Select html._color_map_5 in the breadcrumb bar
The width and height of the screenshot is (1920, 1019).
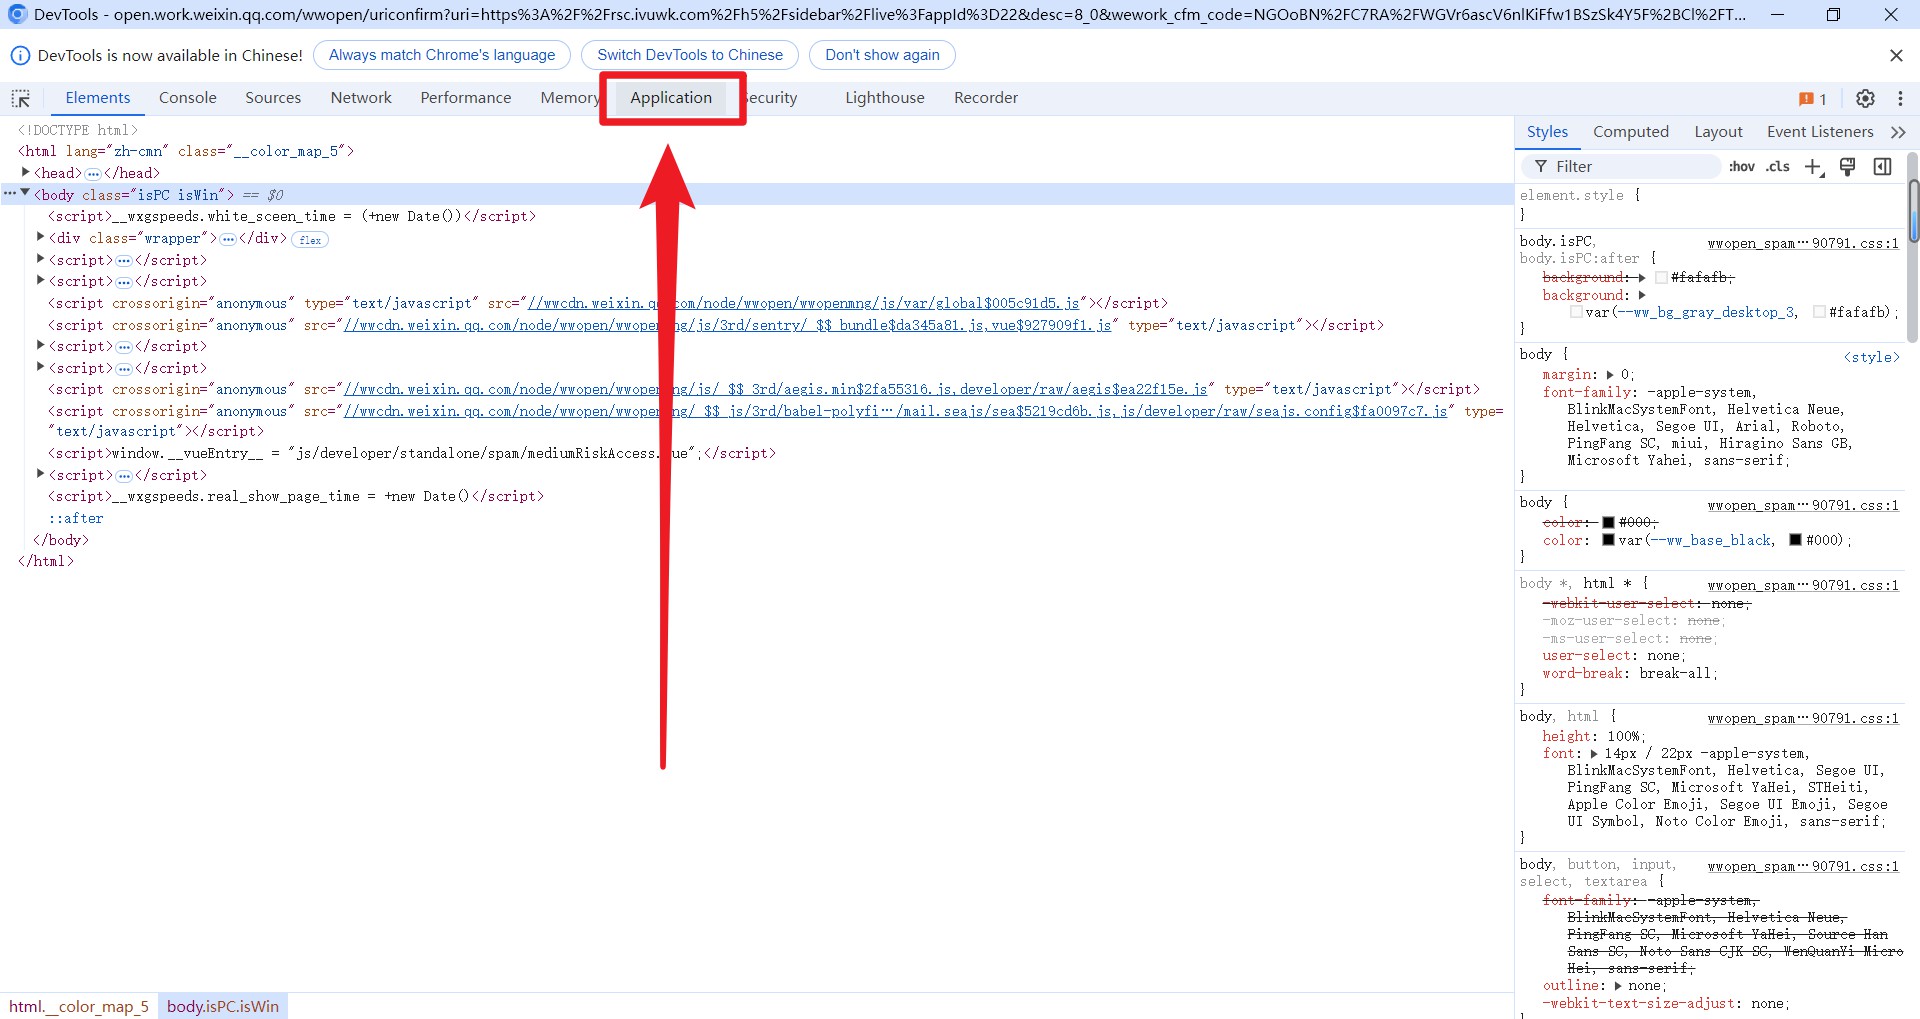pyautogui.click(x=79, y=1007)
